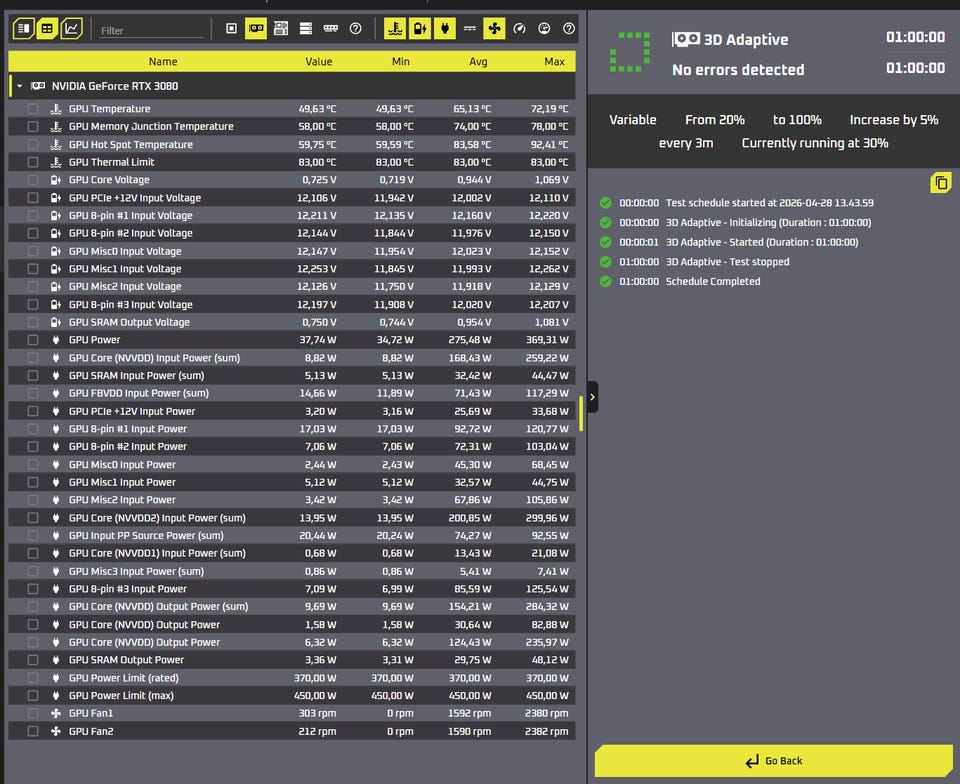This screenshot has height=784, width=960.
Task: Click the 'Currently running at 30%' text
Action: click(x=815, y=143)
